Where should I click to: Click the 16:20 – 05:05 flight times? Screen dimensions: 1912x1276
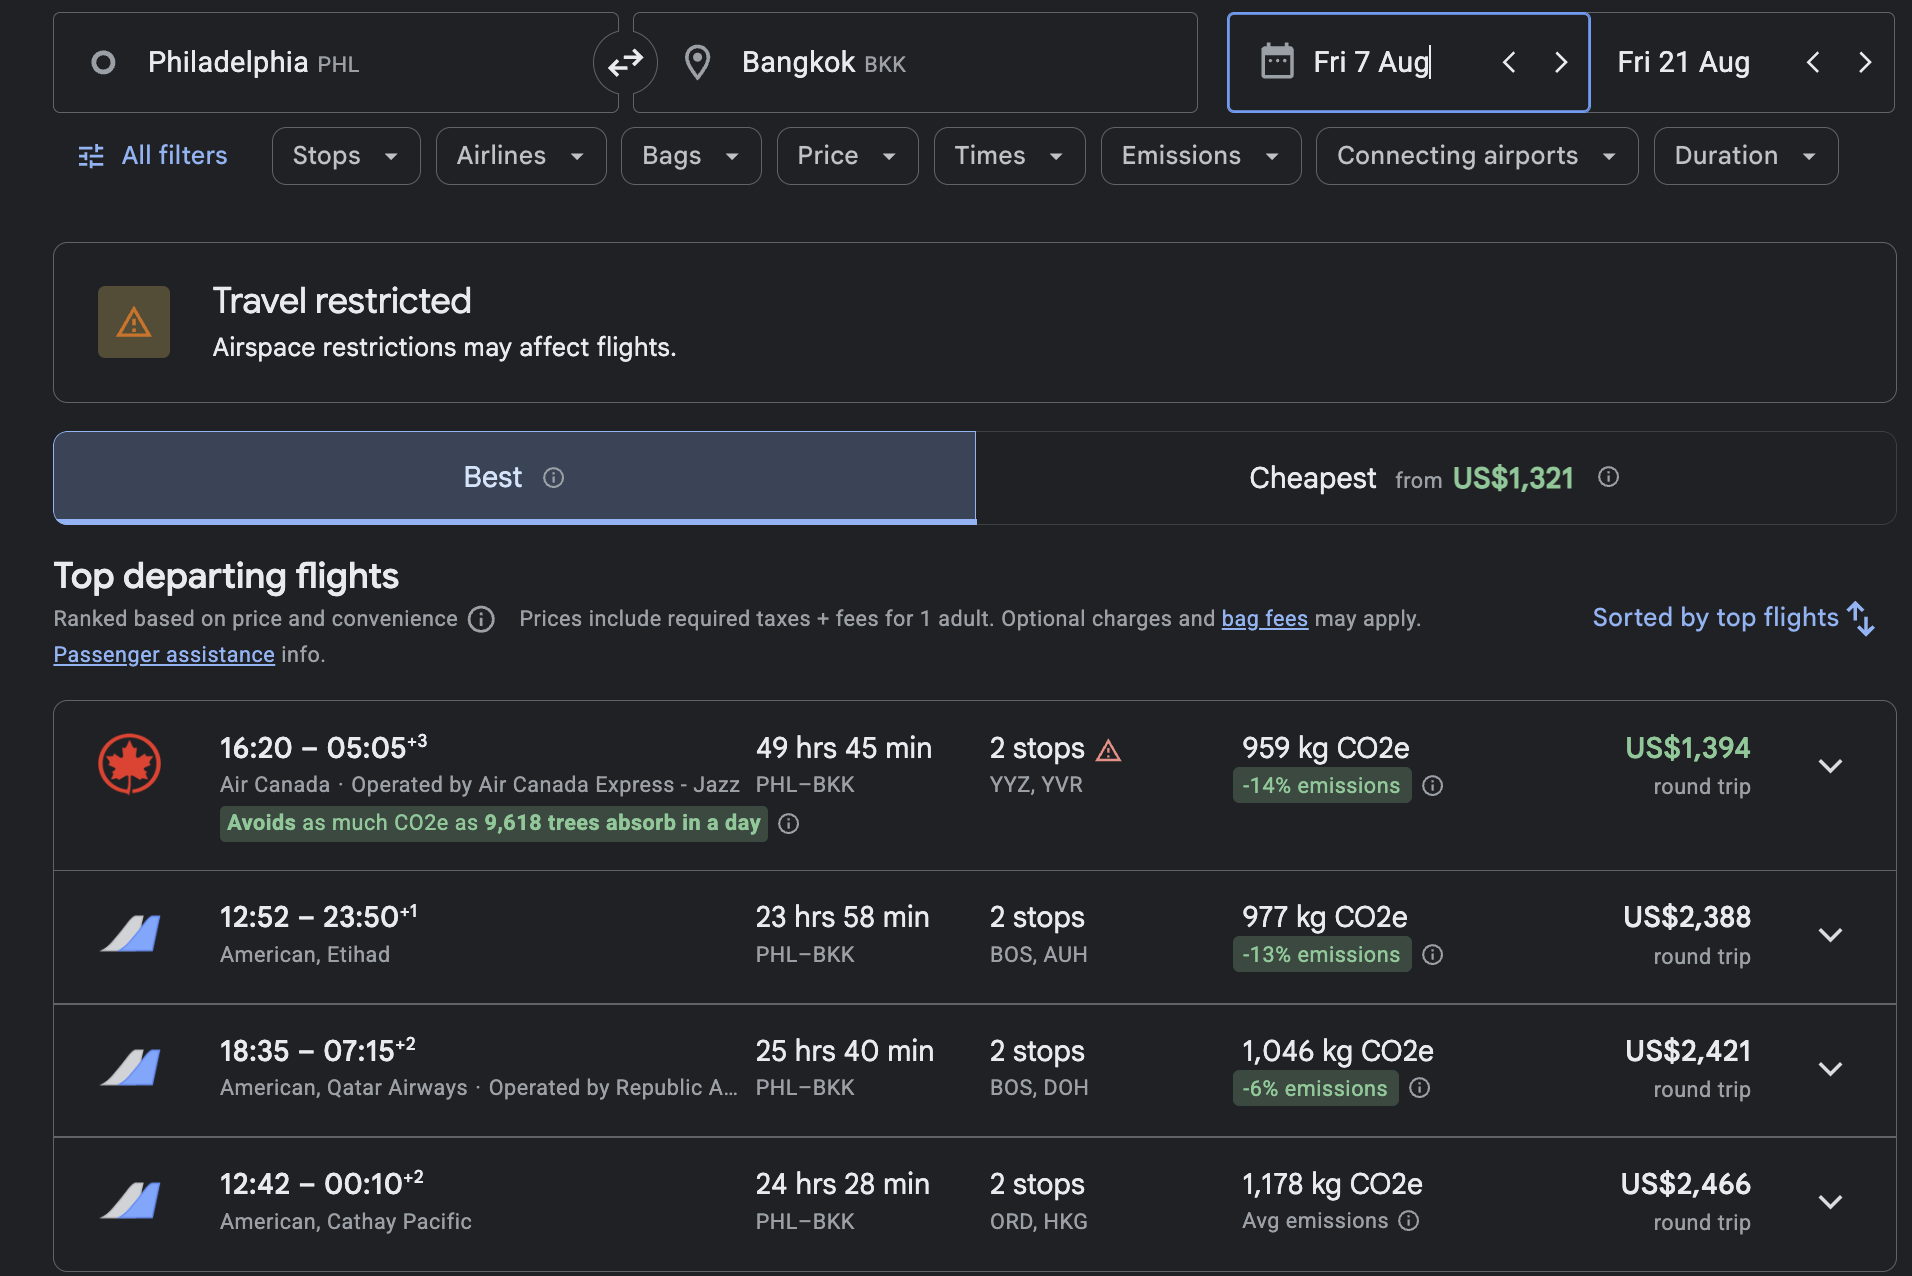[x=323, y=748]
